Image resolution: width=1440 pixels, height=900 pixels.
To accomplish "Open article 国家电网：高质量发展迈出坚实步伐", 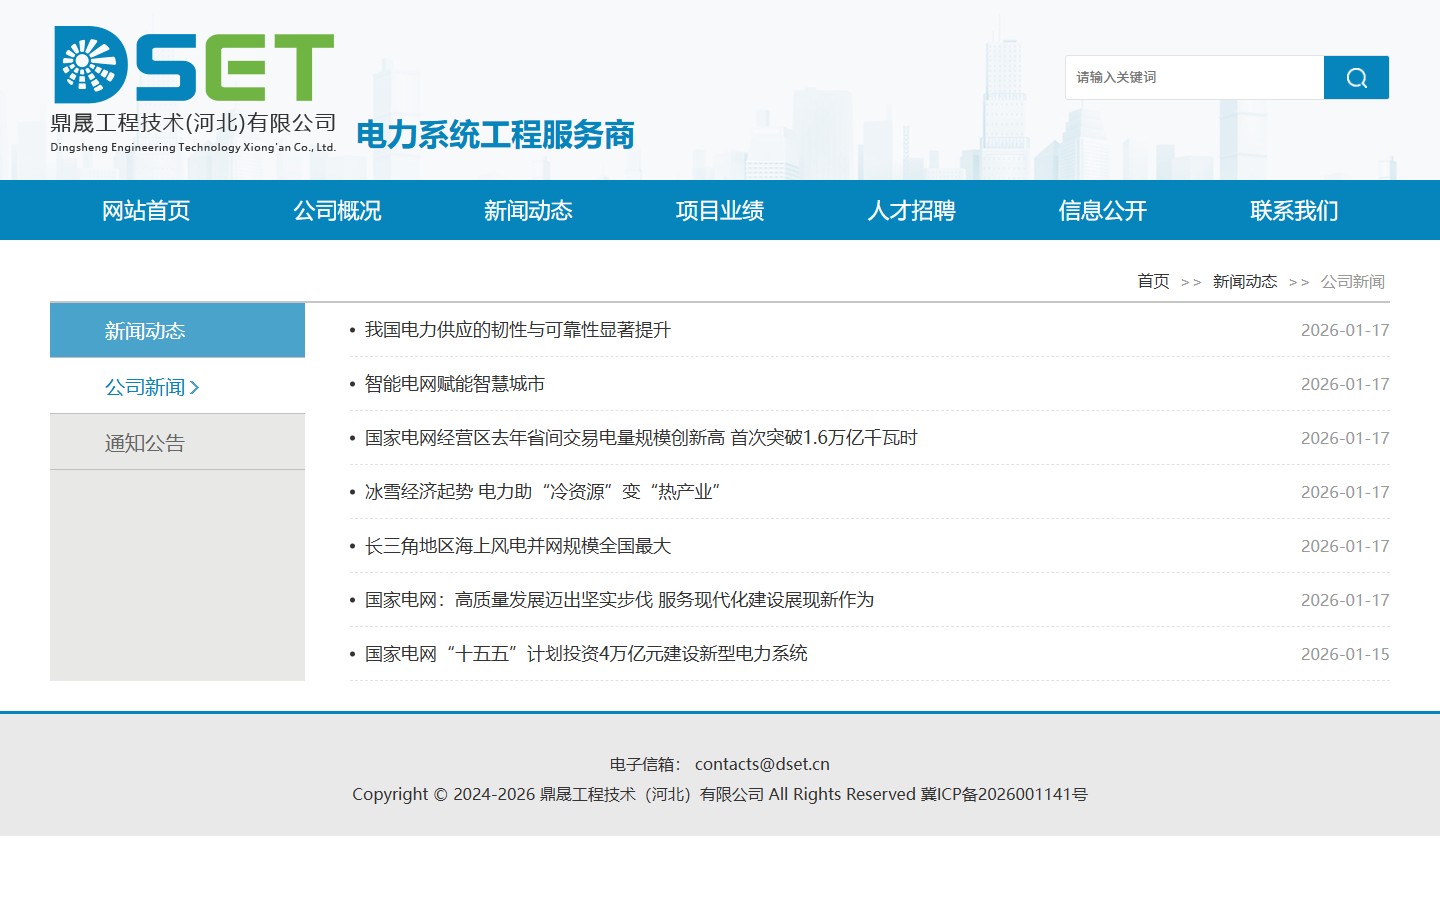I will pyautogui.click(x=619, y=600).
